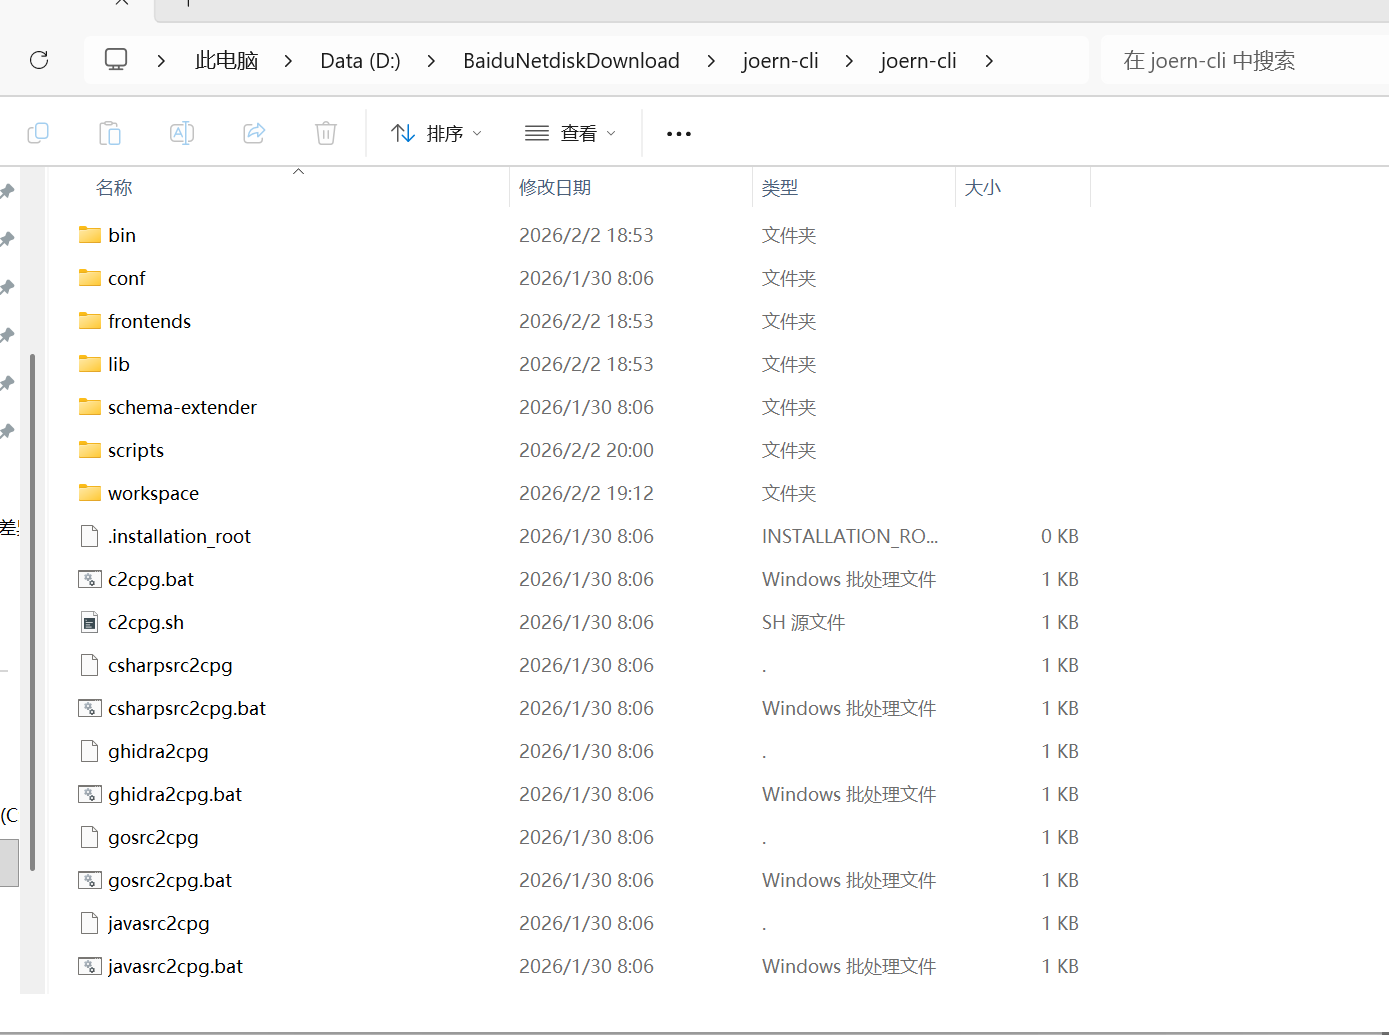
Task: Expand chevron after BaiduNetdiskDownload breadcrumb
Action: pos(711,61)
